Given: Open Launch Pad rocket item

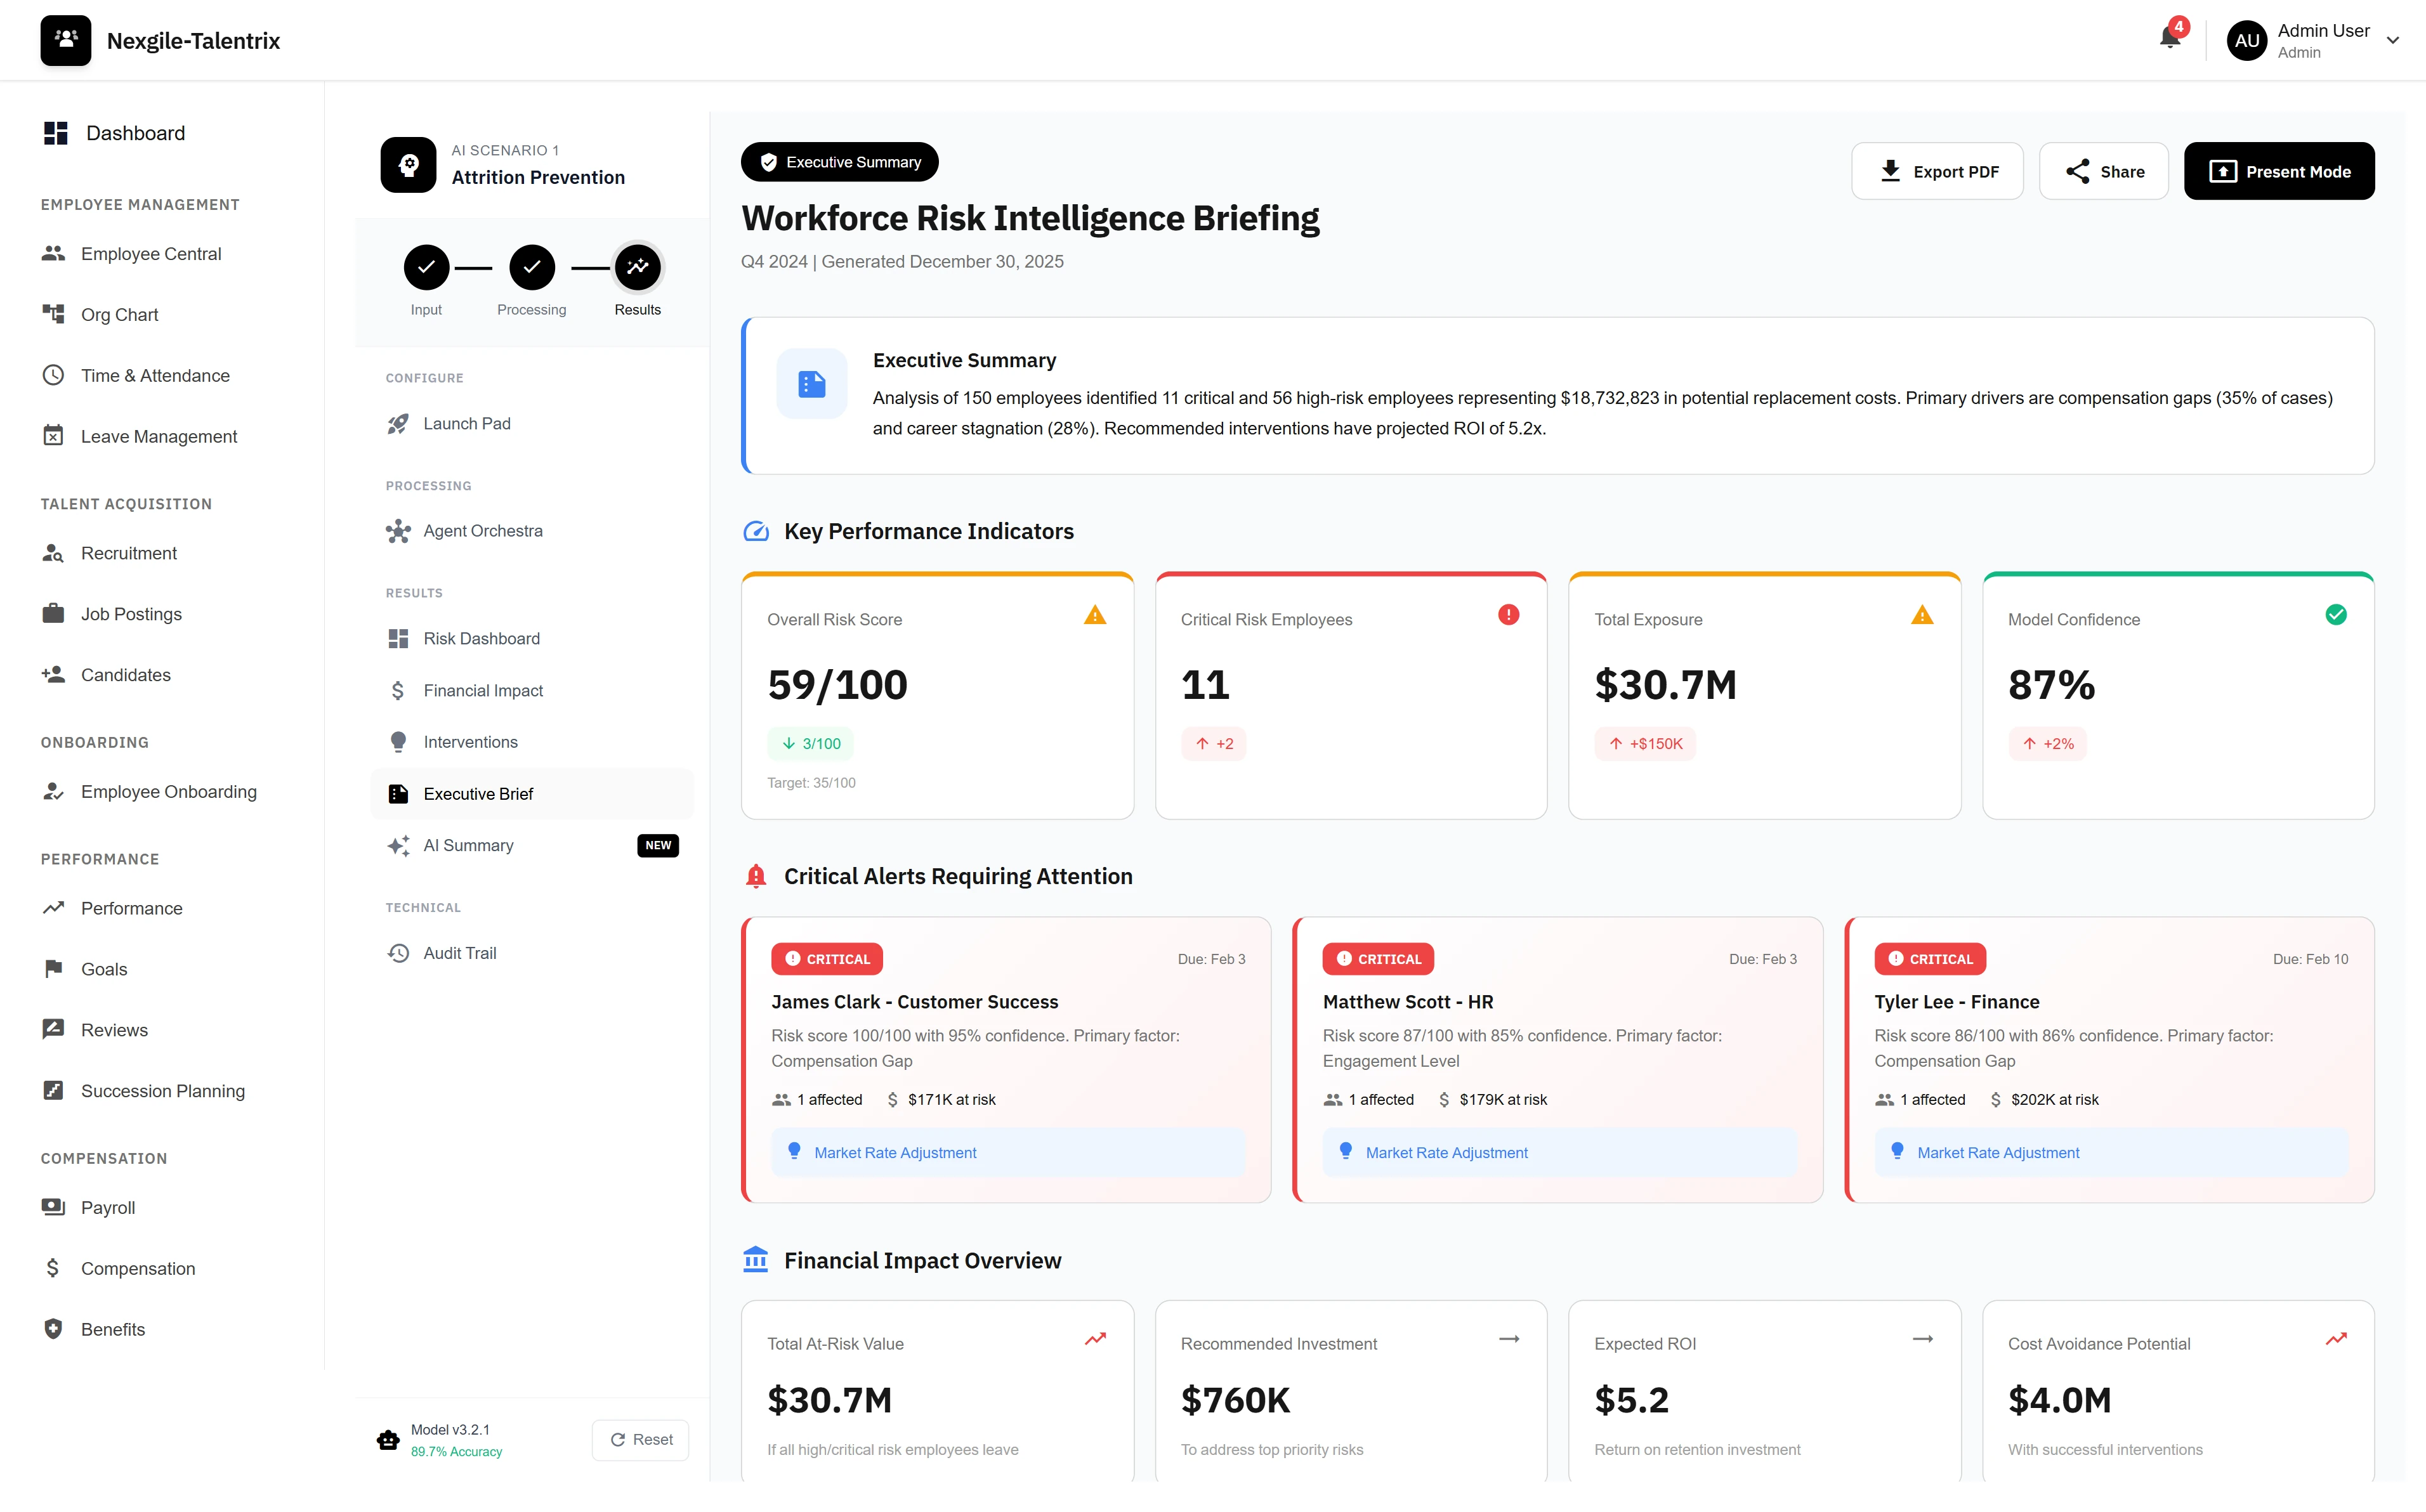Looking at the screenshot, I should [x=466, y=424].
